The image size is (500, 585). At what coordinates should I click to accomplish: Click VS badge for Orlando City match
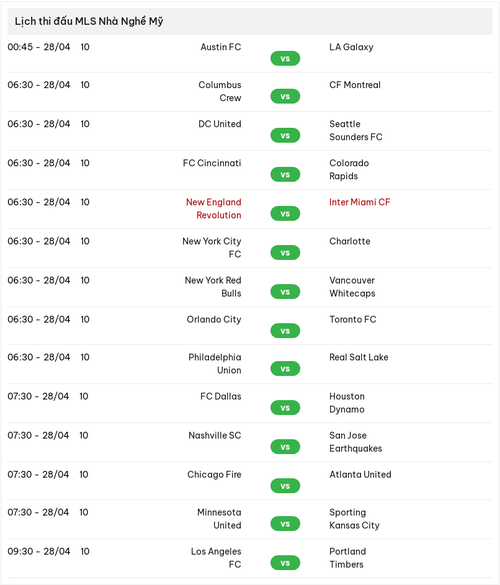tap(285, 331)
